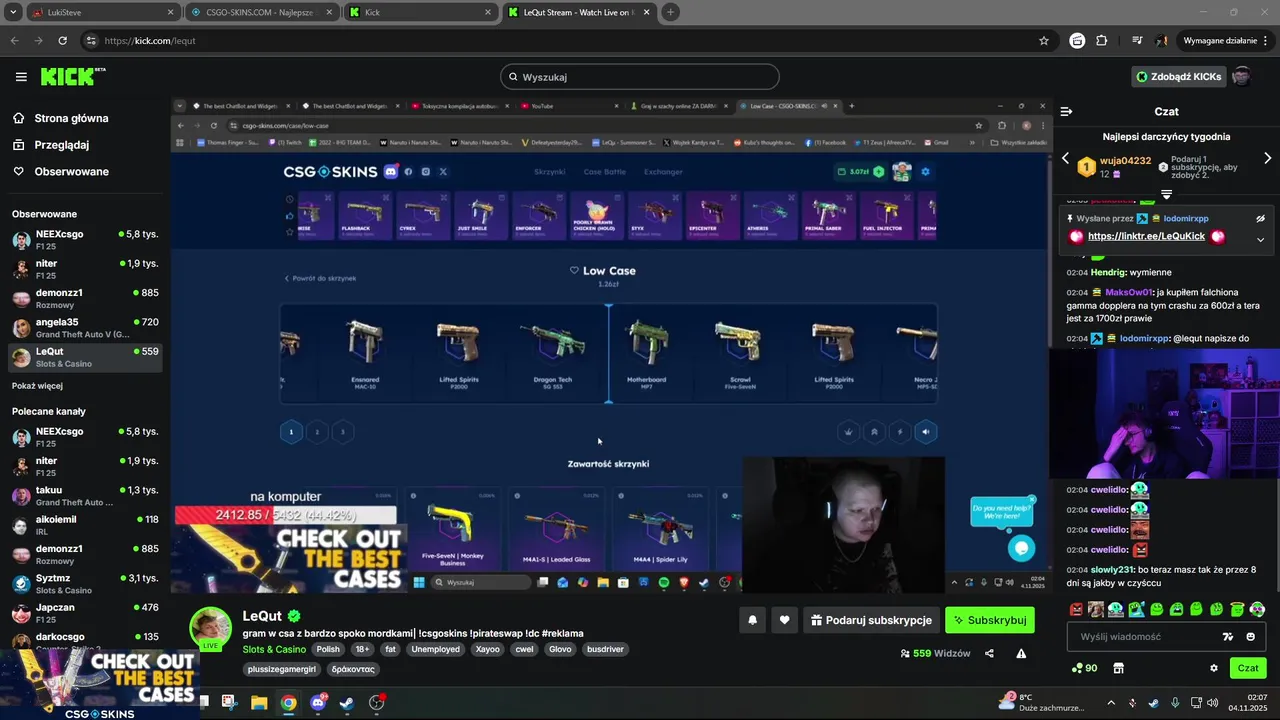Screen dimensions: 1280x720
Task: Open File Explorer from taskbar
Action: tap(259, 702)
